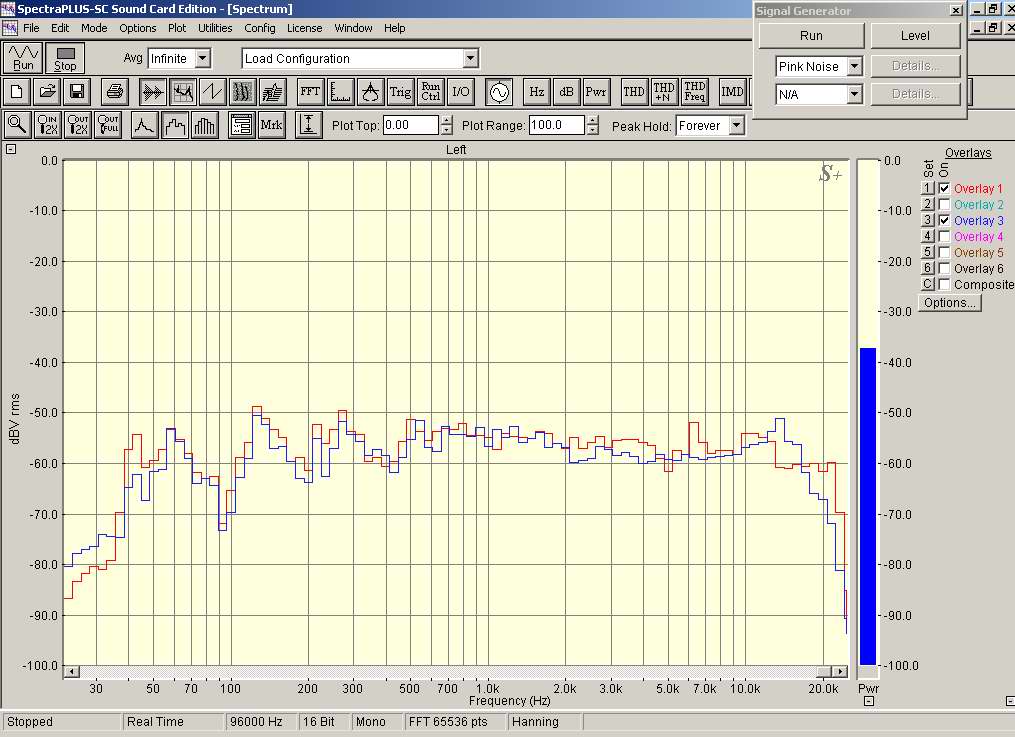Open the calibration compass icon
The image size is (1015, 737).
point(370,92)
